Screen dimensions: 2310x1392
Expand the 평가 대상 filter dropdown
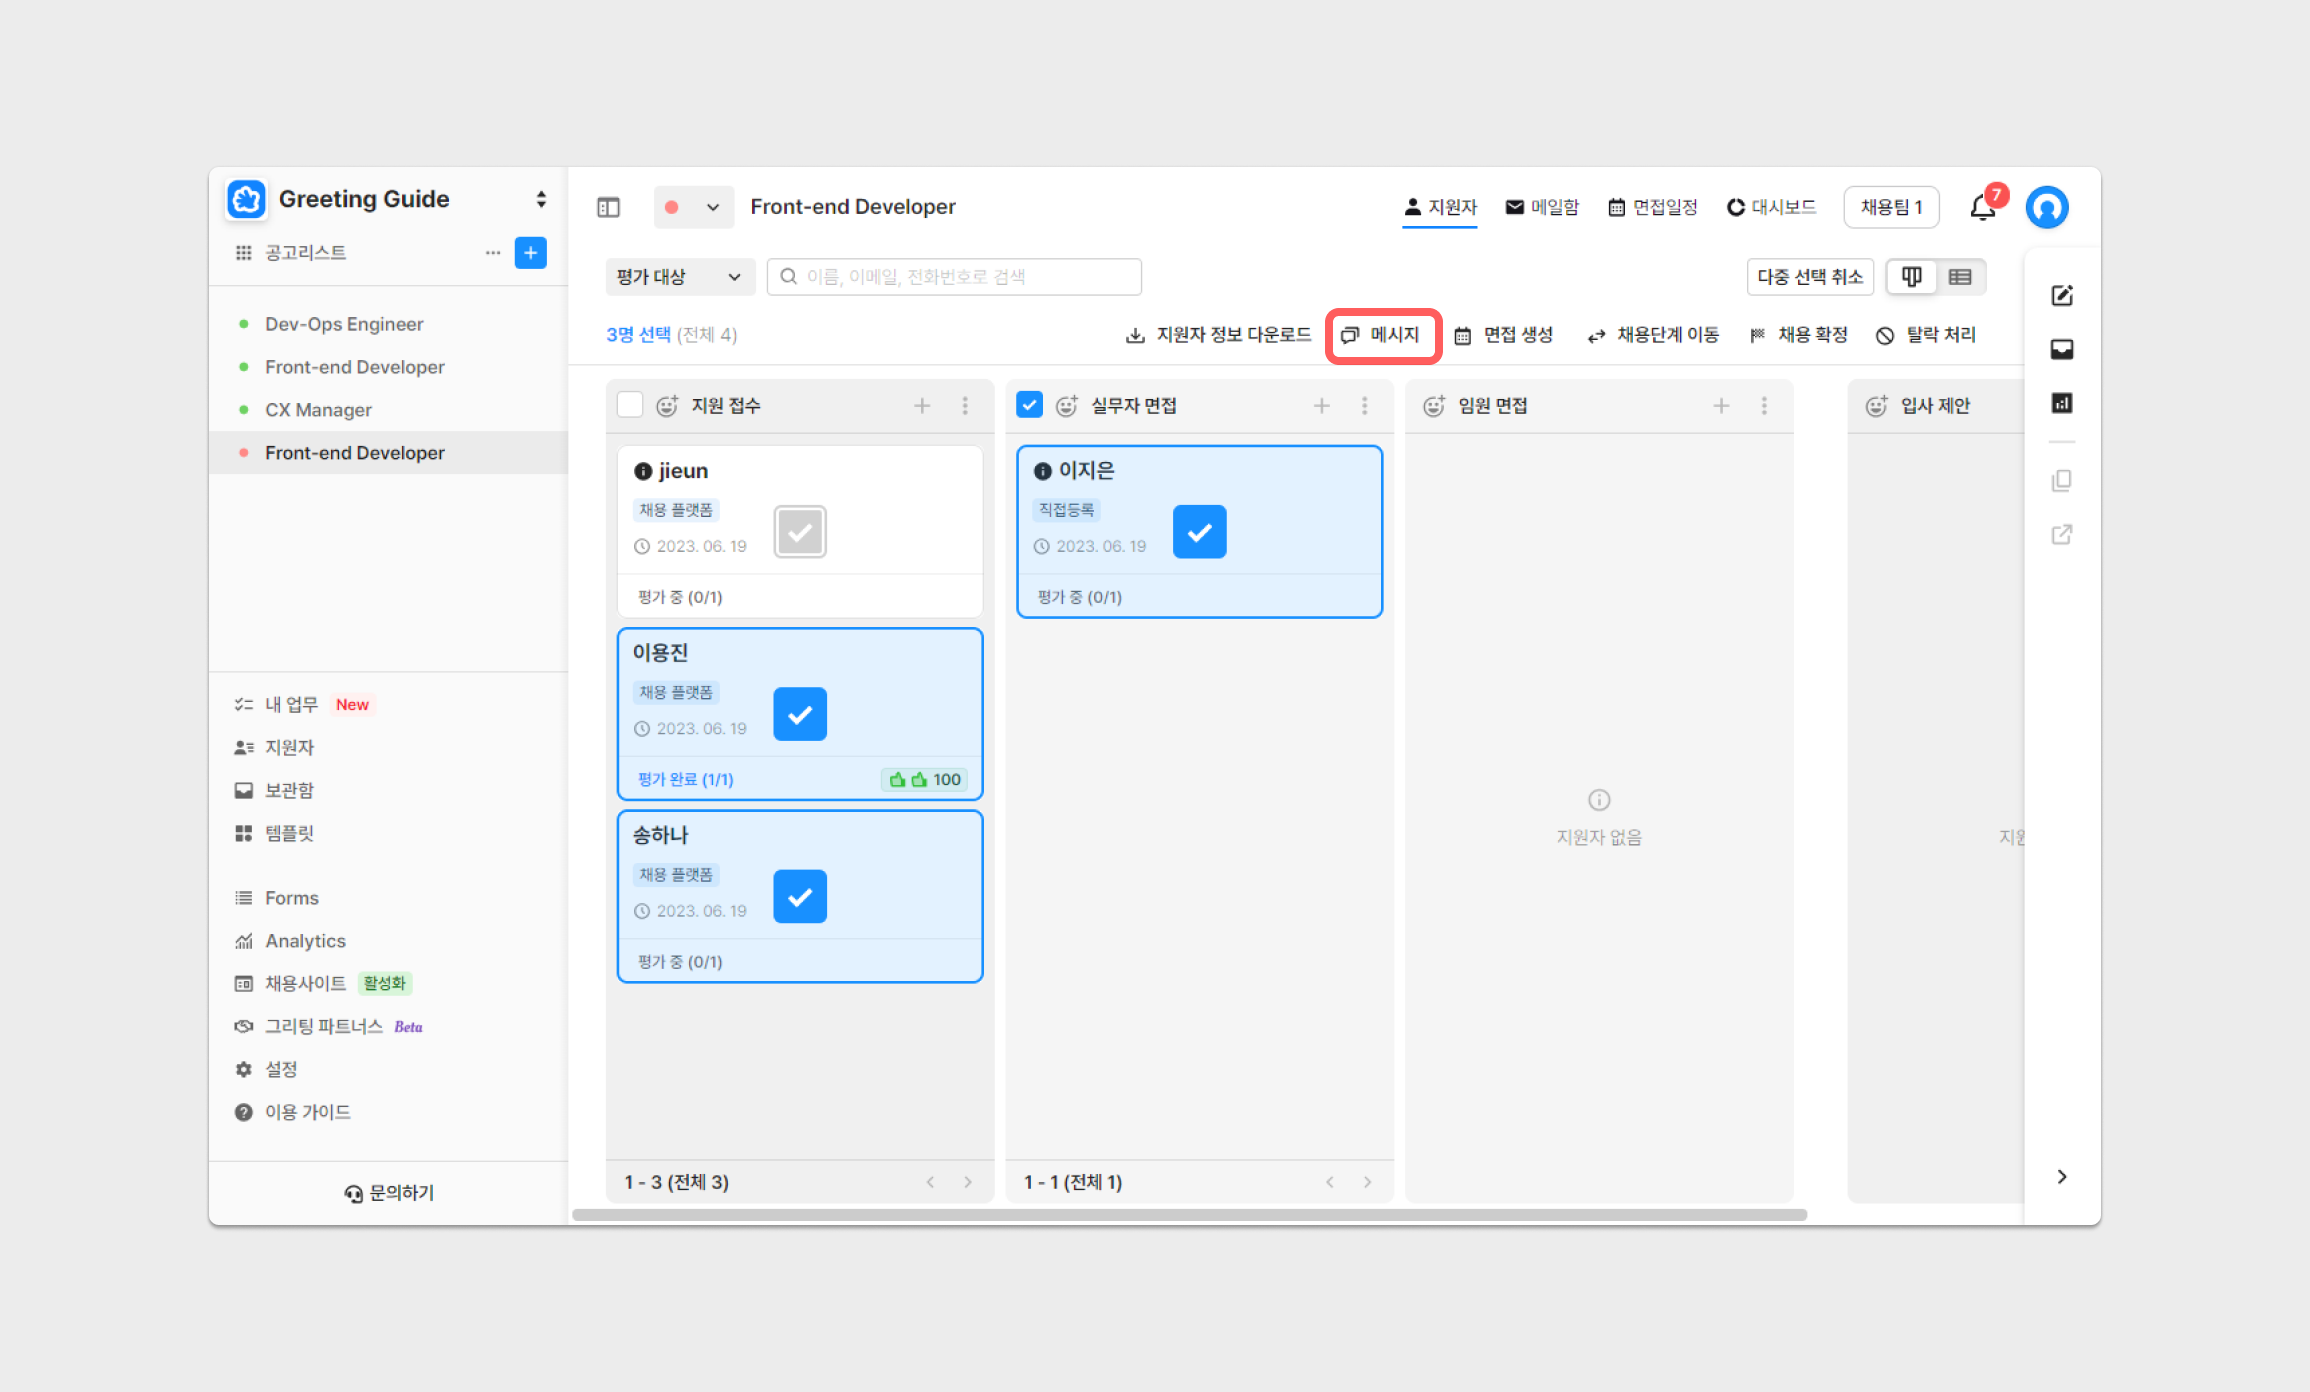(x=678, y=277)
